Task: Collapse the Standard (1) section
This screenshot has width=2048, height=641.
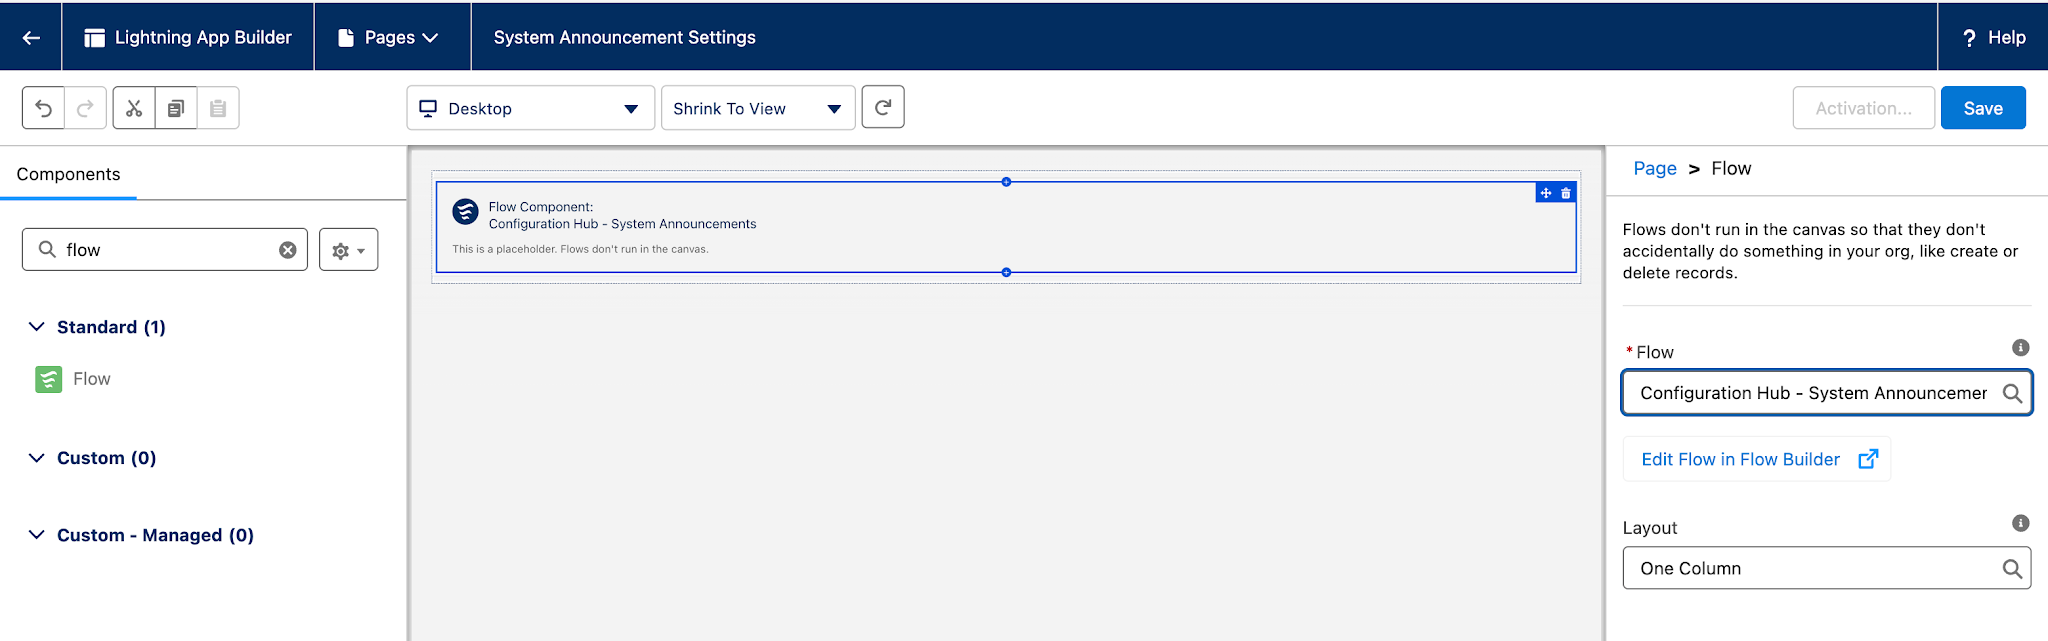Action: coord(36,327)
